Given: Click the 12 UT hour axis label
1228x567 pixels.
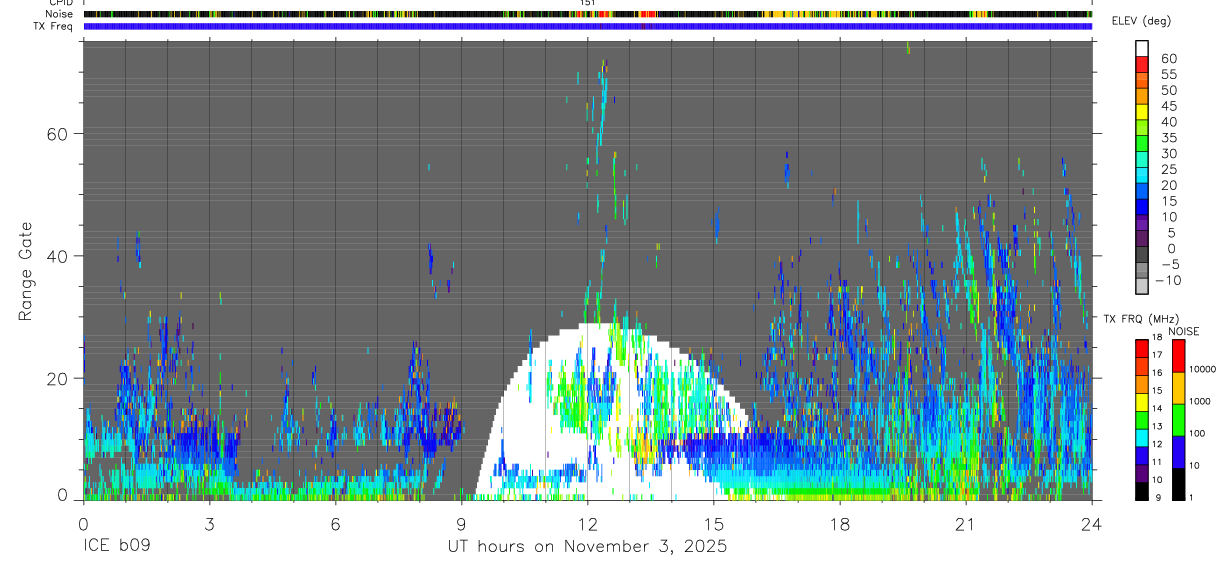Looking at the screenshot, I should tap(587, 524).
